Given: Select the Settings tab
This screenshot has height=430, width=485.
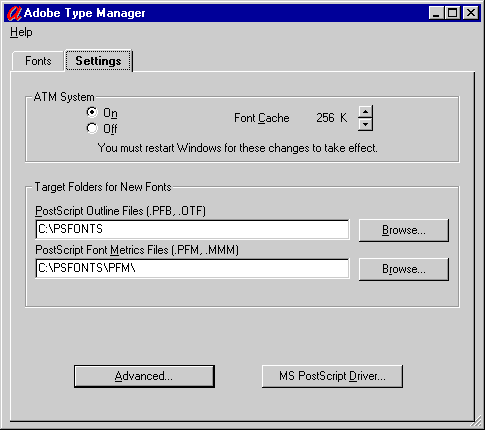Looking at the screenshot, I should click(98, 61).
